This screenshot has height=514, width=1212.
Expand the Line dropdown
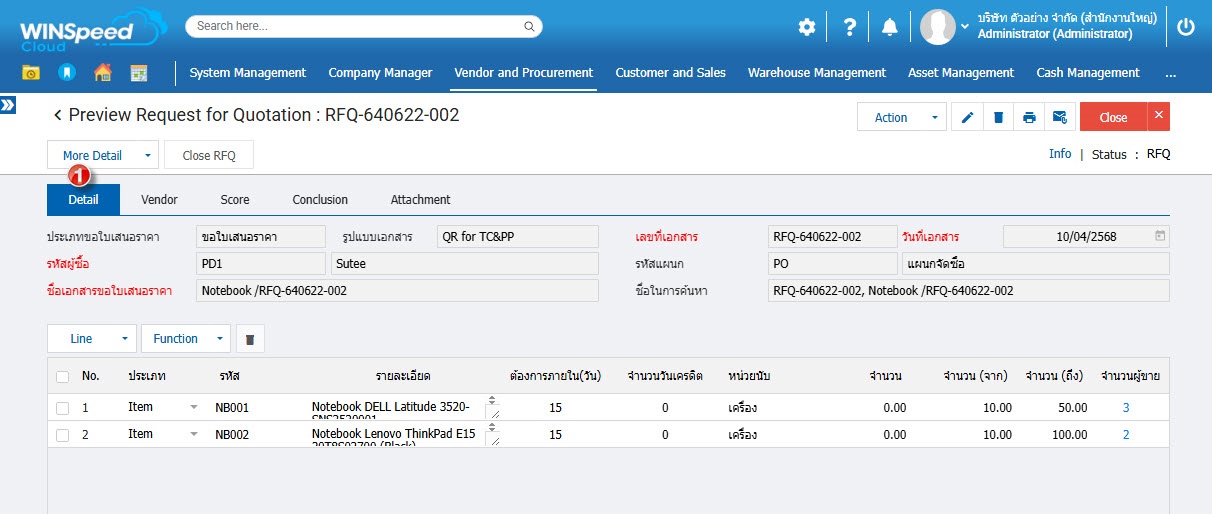92,339
